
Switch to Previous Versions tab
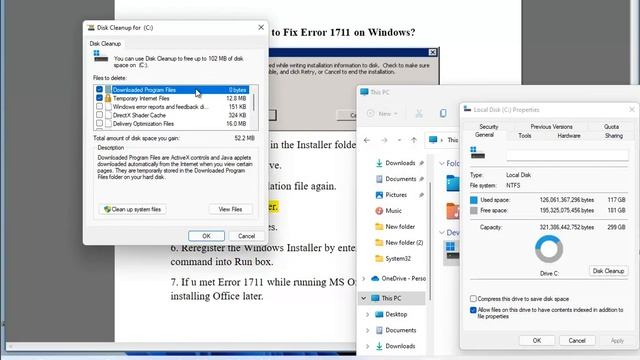point(551,127)
